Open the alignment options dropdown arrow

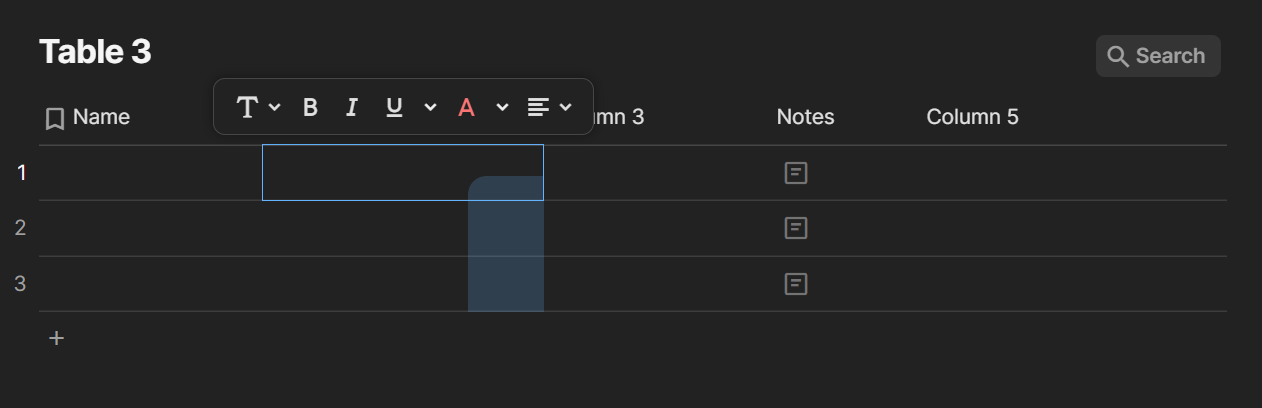[x=566, y=107]
